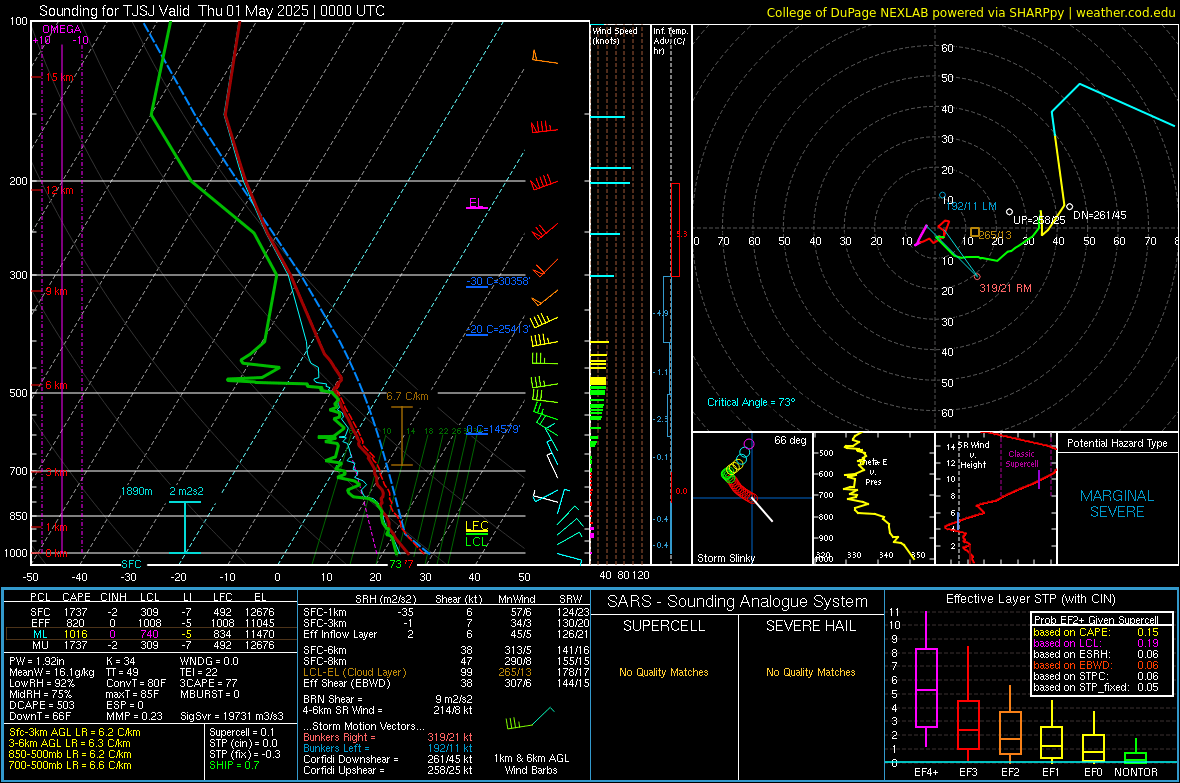Click the 700-500mb LR = 6.6 C/km line
This screenshot has height=783, width=1180.
[x=70, y=765]
